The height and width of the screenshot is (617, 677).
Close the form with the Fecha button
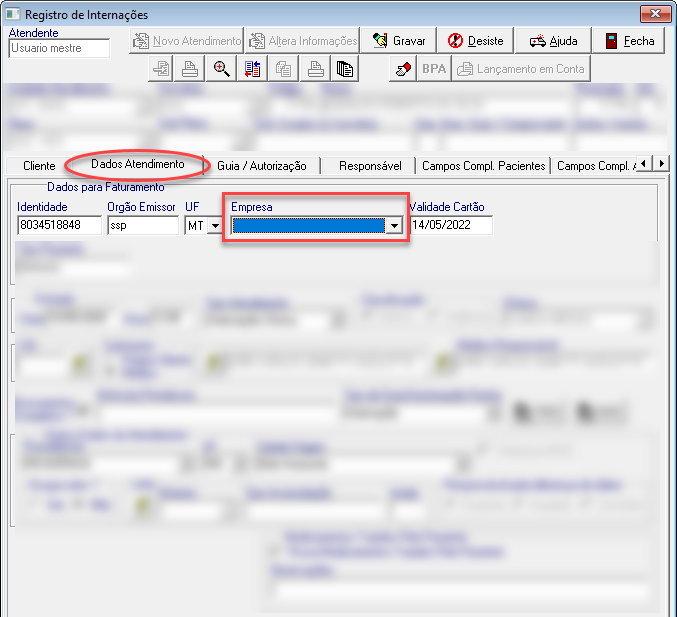click(629, 41)
